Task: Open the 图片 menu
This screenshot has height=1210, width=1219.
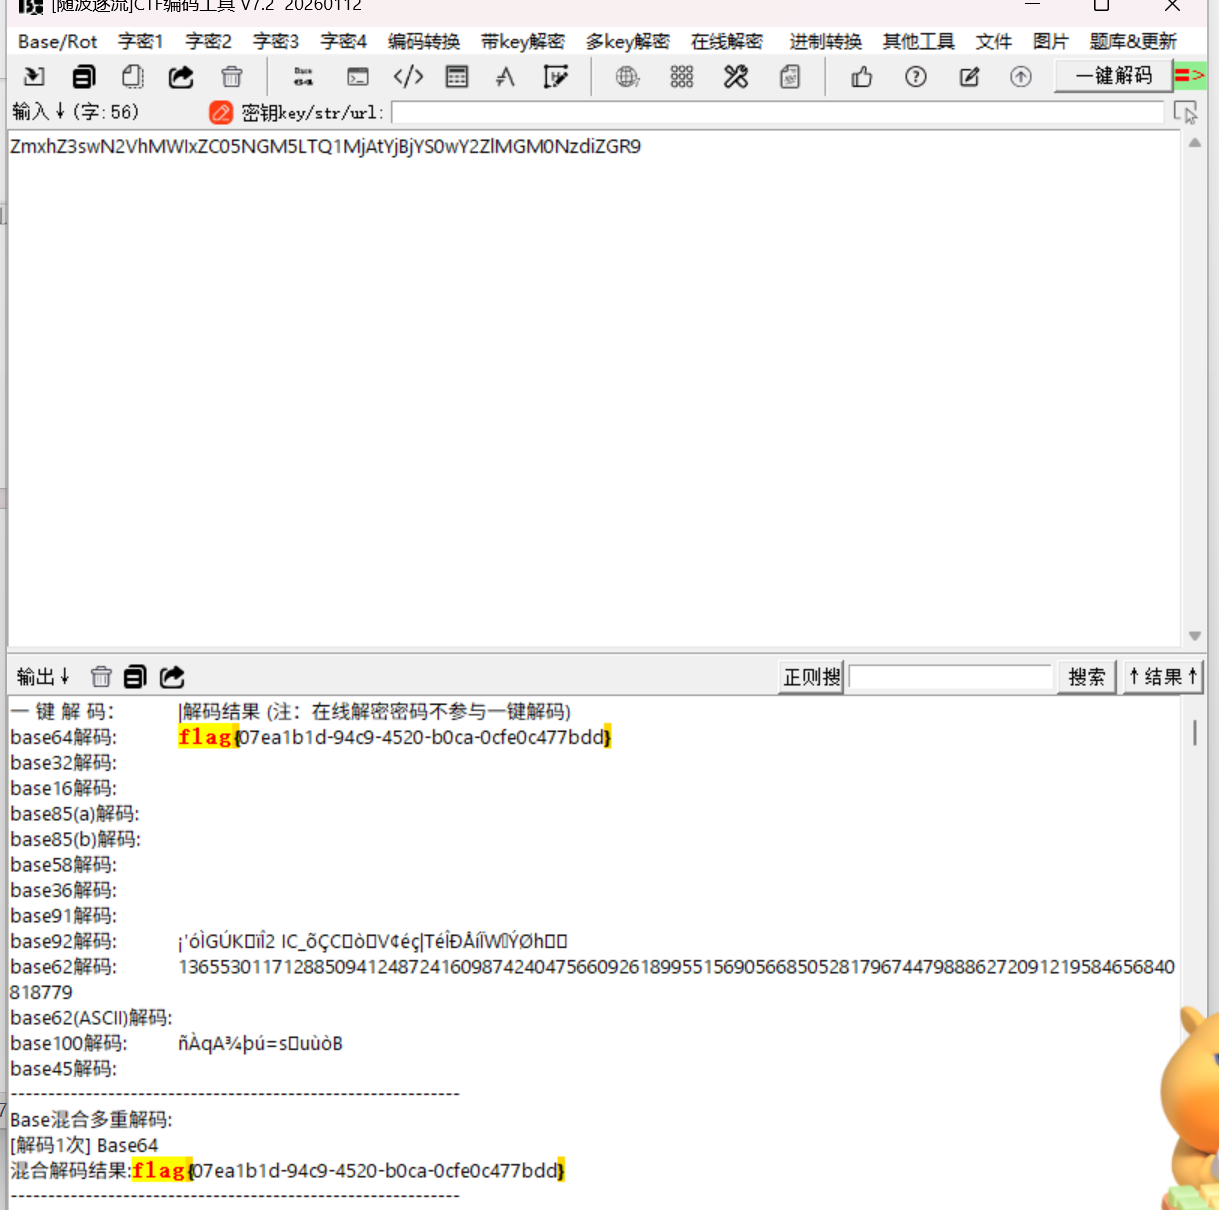Action: pyautogui.click(x=1051, y=42)
